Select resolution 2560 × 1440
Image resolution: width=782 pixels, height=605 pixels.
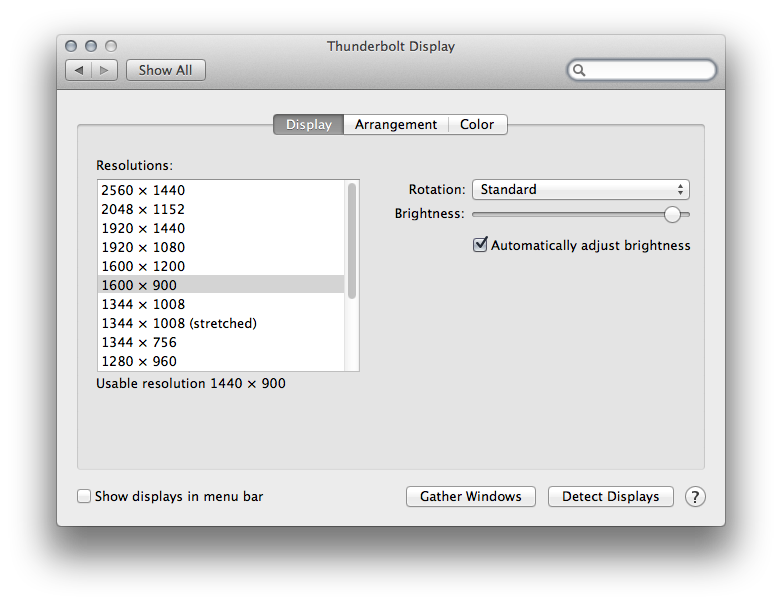click(x=221, y=190)
